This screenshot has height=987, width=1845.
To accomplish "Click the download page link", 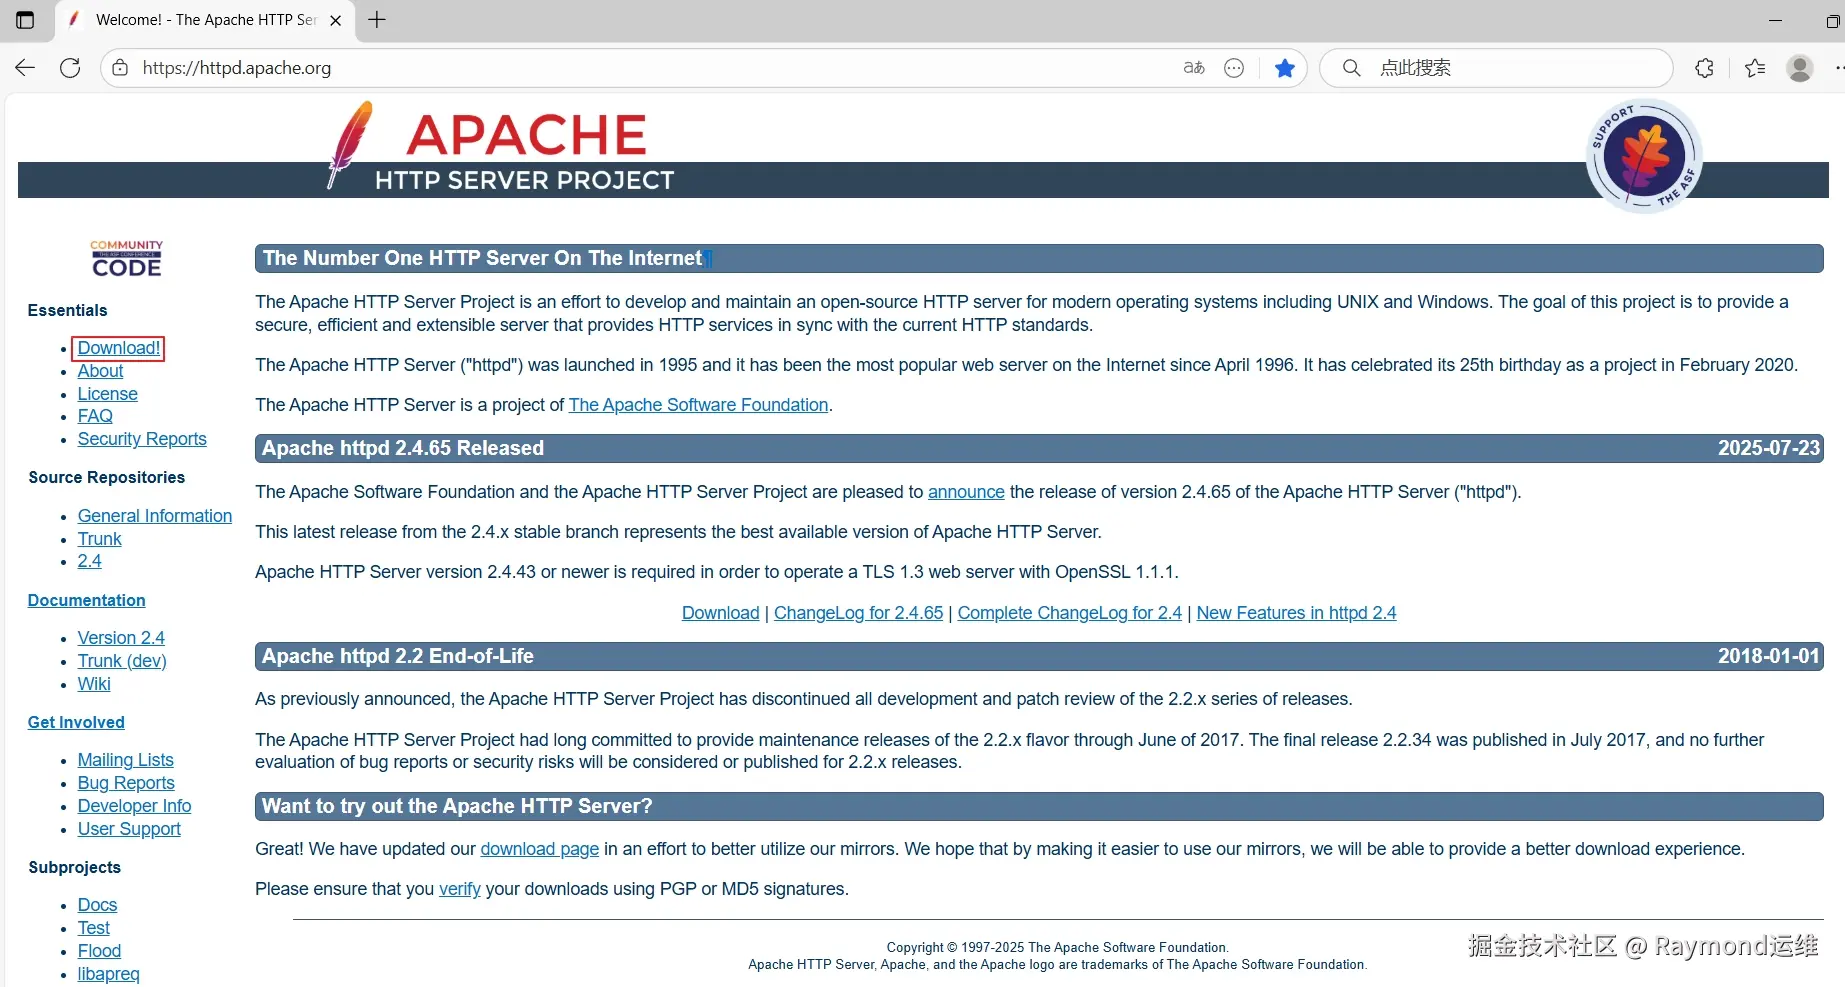I will click(x=539, y=849).
